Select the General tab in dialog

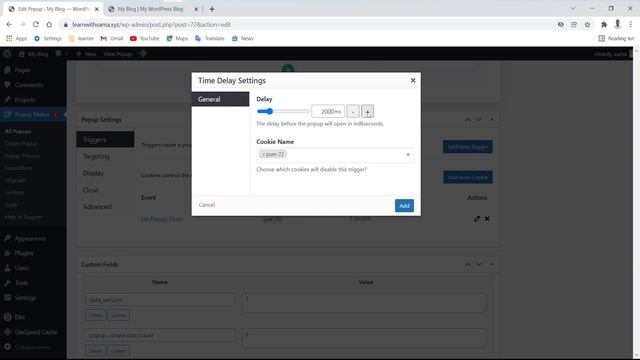pyautogui.click(x=220, y=99)
